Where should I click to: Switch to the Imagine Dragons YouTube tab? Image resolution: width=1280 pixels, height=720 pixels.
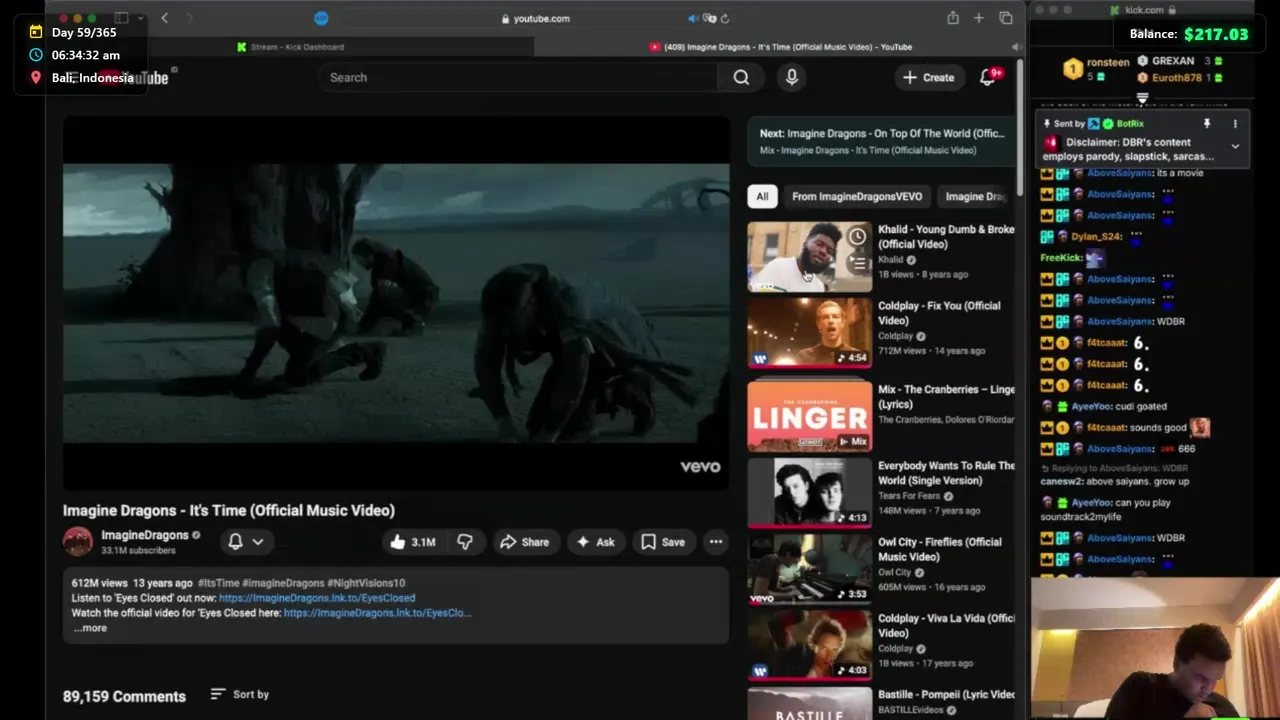[x=780, y=47]
